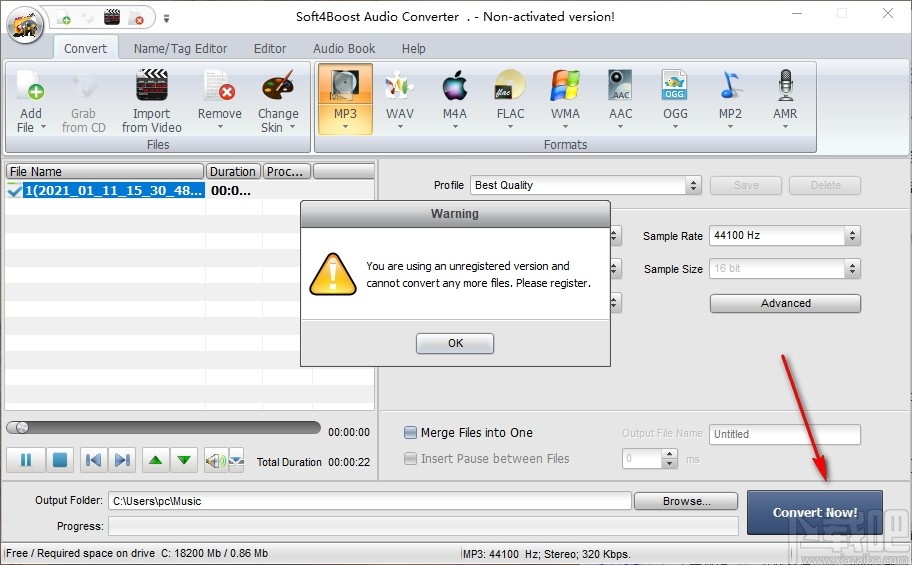Move selected file down with green arrow

(184, 460)
